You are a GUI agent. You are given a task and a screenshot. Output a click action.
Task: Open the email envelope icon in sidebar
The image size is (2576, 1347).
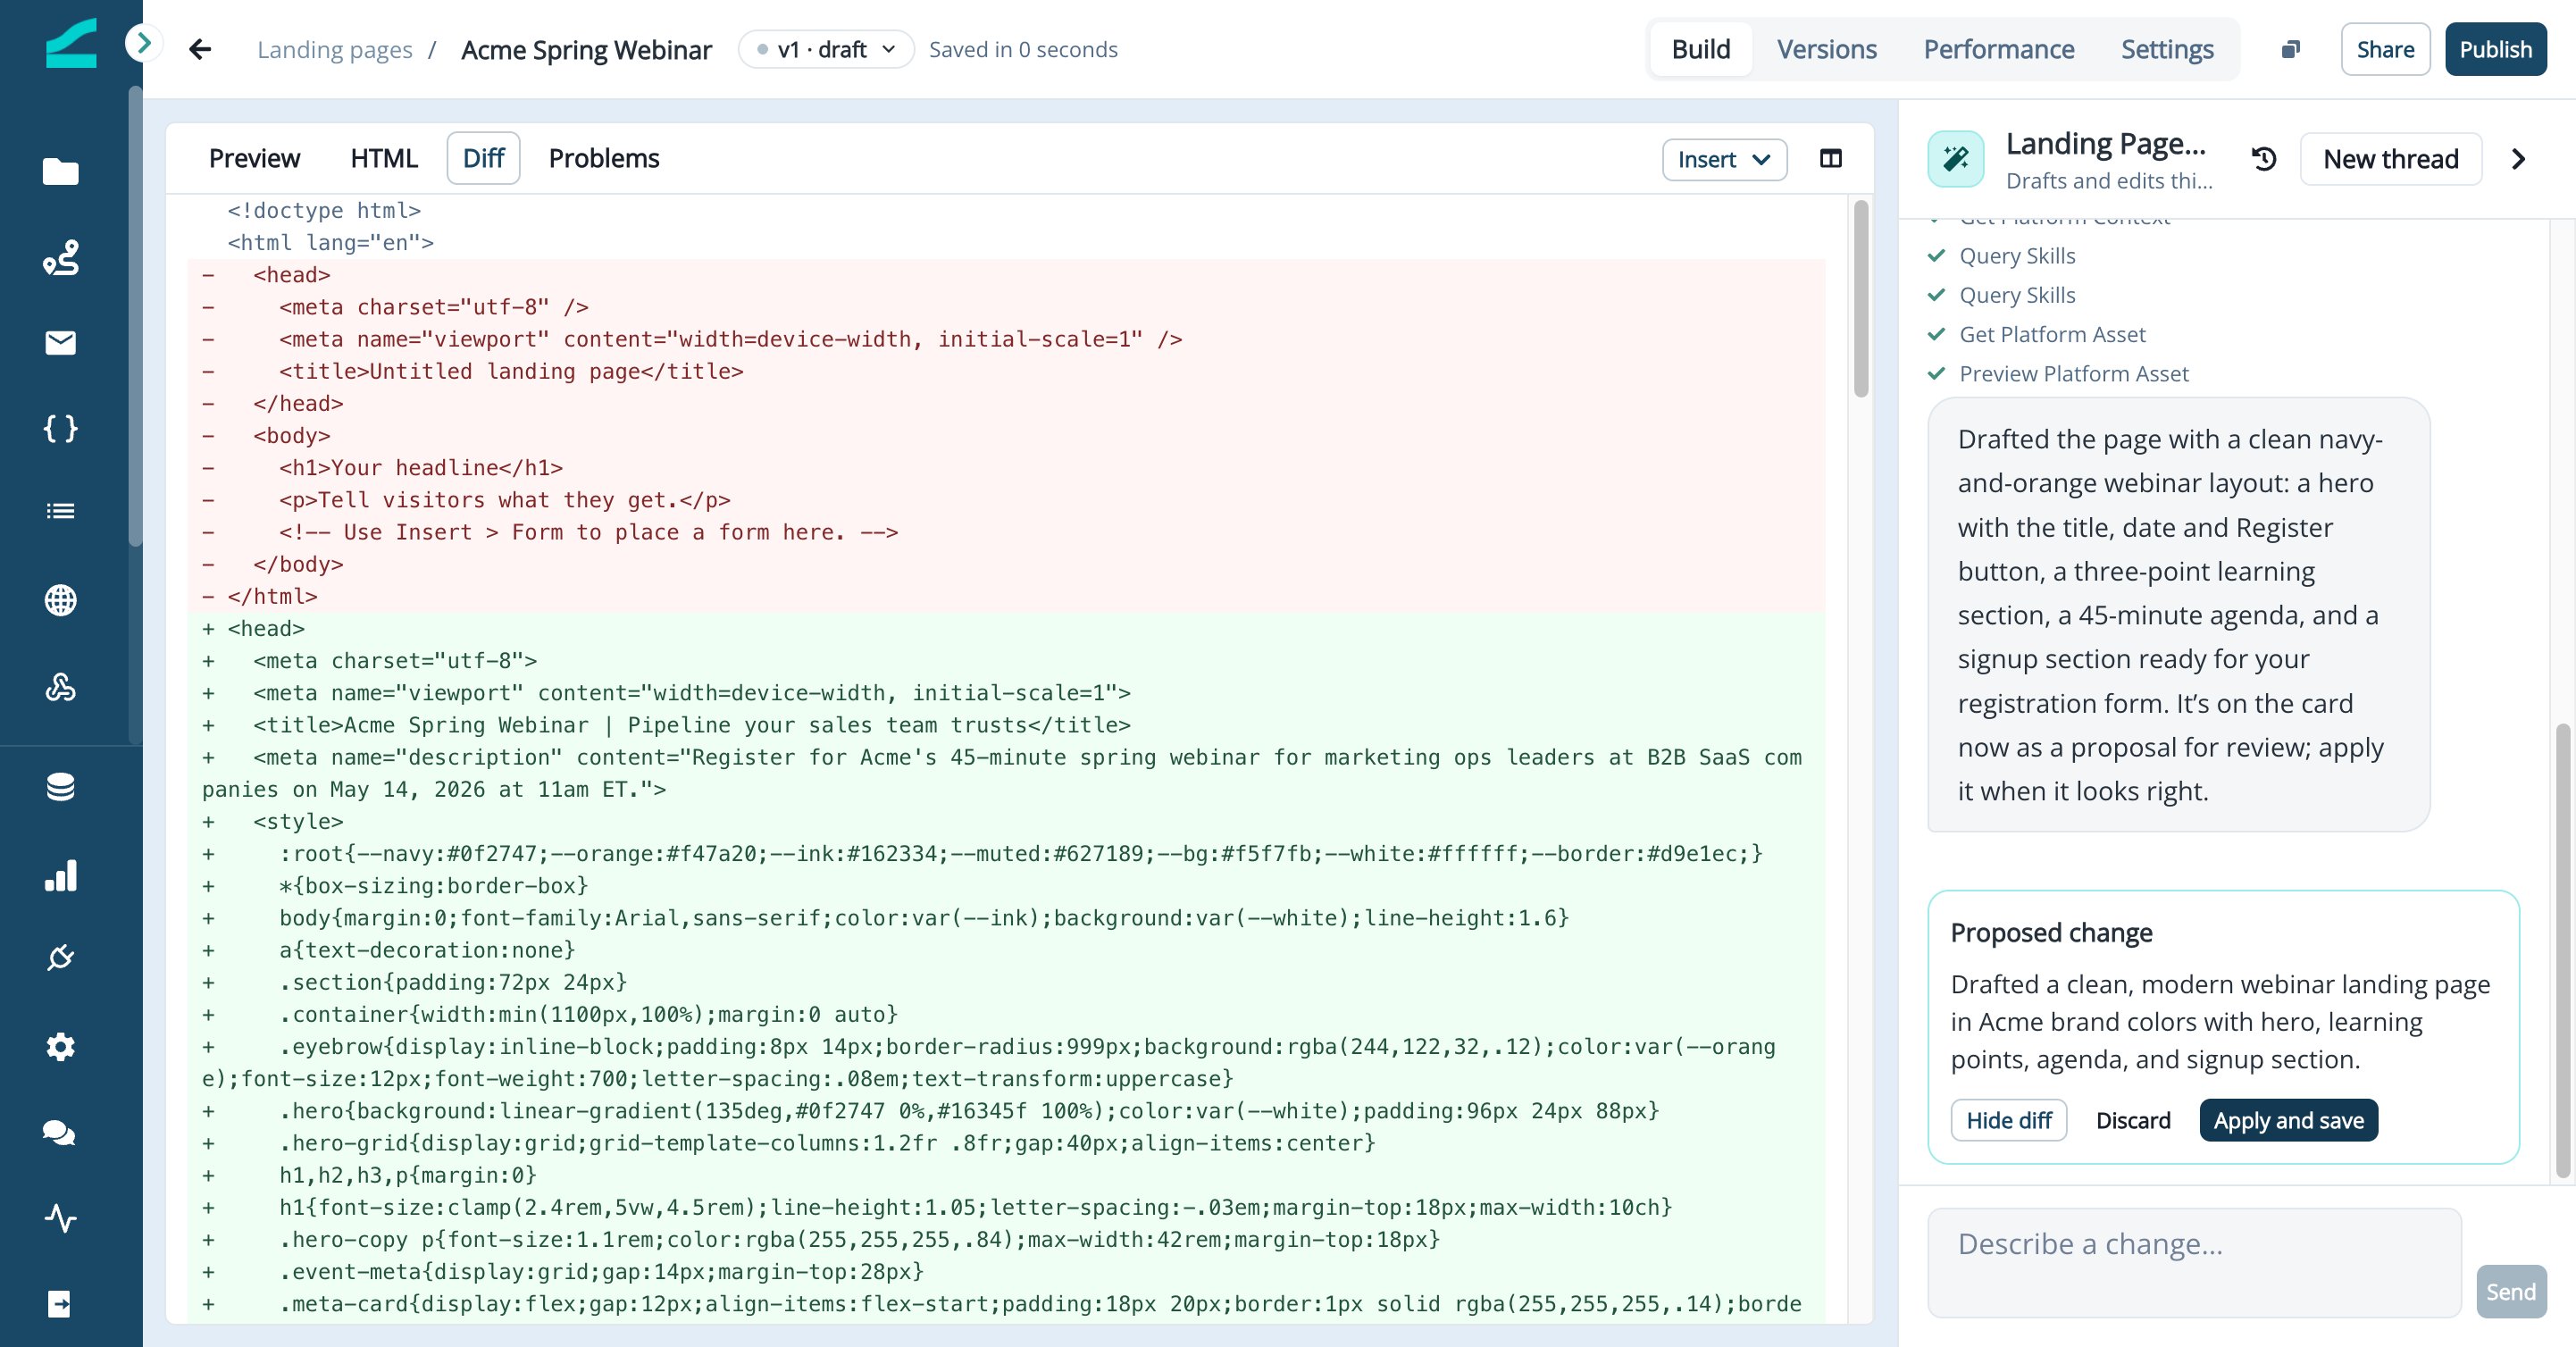tap(60, 343)
